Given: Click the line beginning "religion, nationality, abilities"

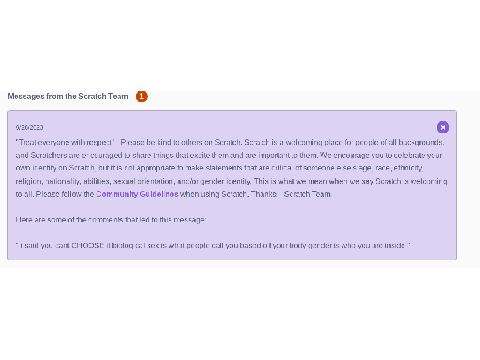Looking at the screenshot, I should [x=231, y=181].
